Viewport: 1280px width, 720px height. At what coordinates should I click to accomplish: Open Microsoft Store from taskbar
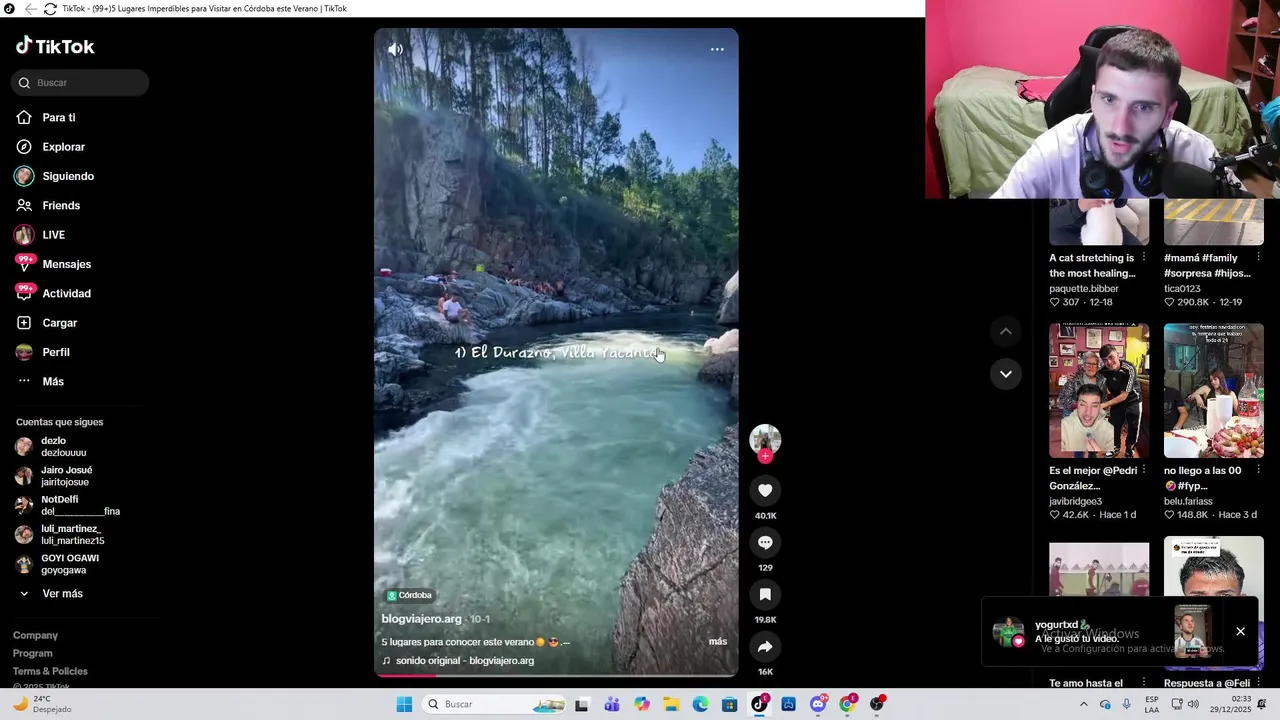[730, 704]
